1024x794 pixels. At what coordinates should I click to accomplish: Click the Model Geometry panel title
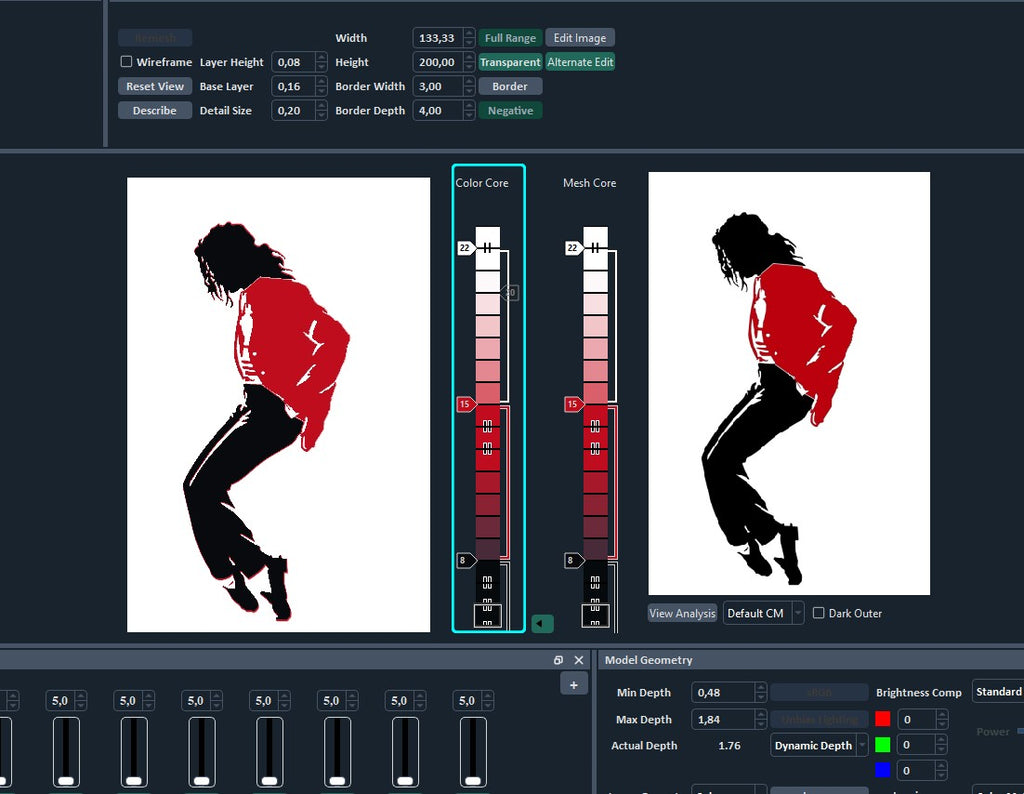point(648,660)
